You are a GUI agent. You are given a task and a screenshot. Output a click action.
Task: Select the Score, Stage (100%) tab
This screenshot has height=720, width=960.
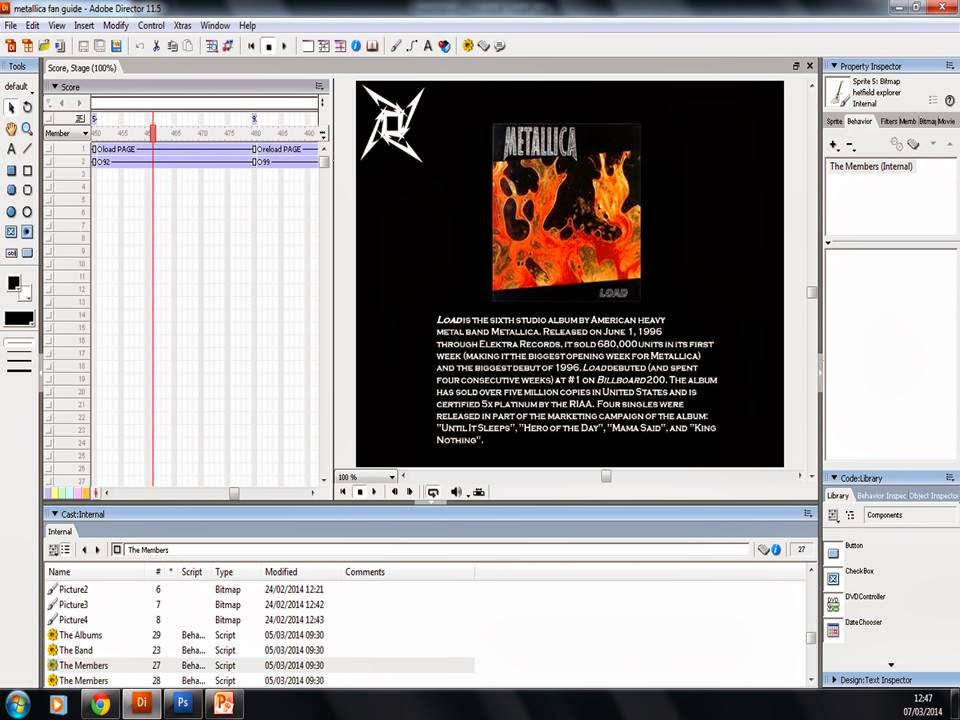pos(82,68)
